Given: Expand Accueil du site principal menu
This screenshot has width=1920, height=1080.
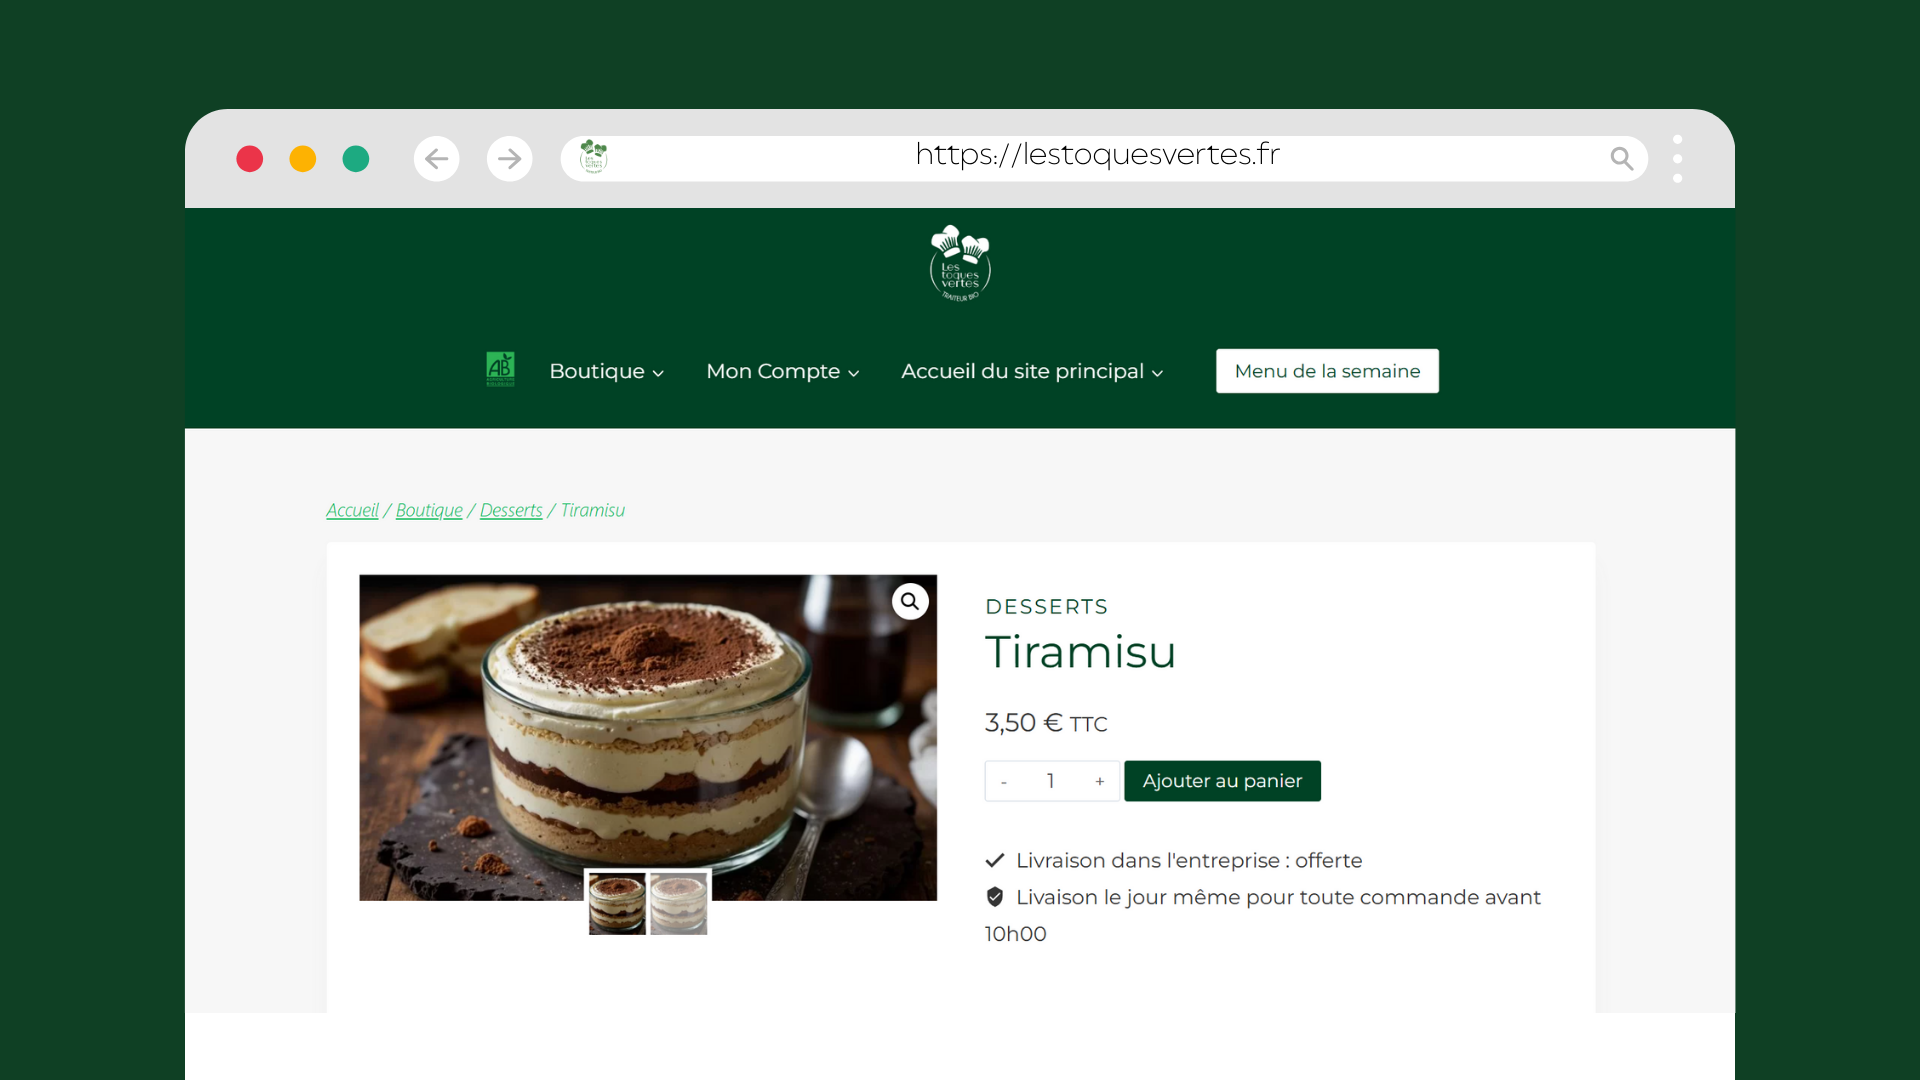Looking at the screenshot, I should click(x=1032, y=371).
